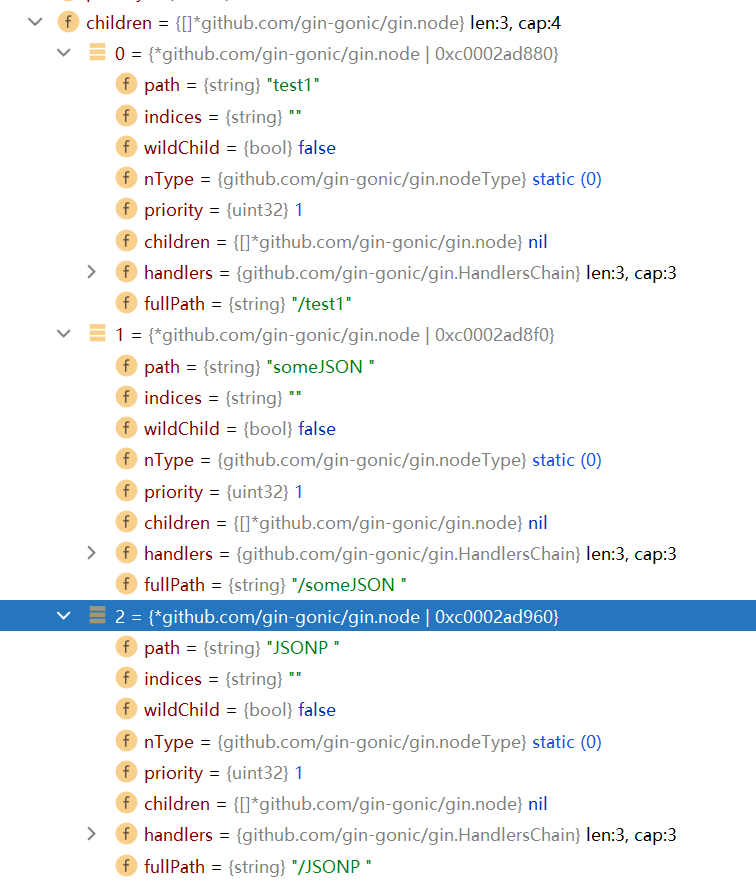Viewport: 756px width, 884px height.
Task: Click field icon beside path "test1"
Action: pyautogui.click(x=126, y=84)
